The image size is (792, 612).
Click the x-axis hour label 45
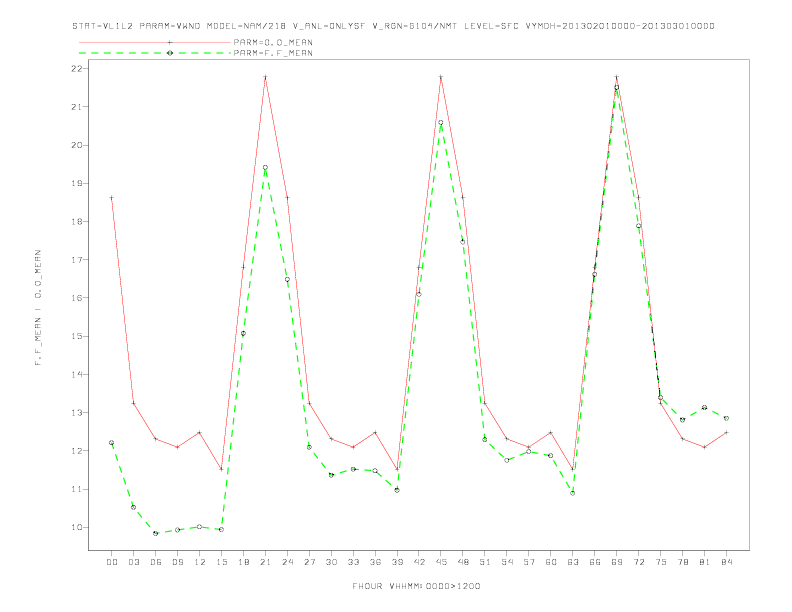point(441,562)
